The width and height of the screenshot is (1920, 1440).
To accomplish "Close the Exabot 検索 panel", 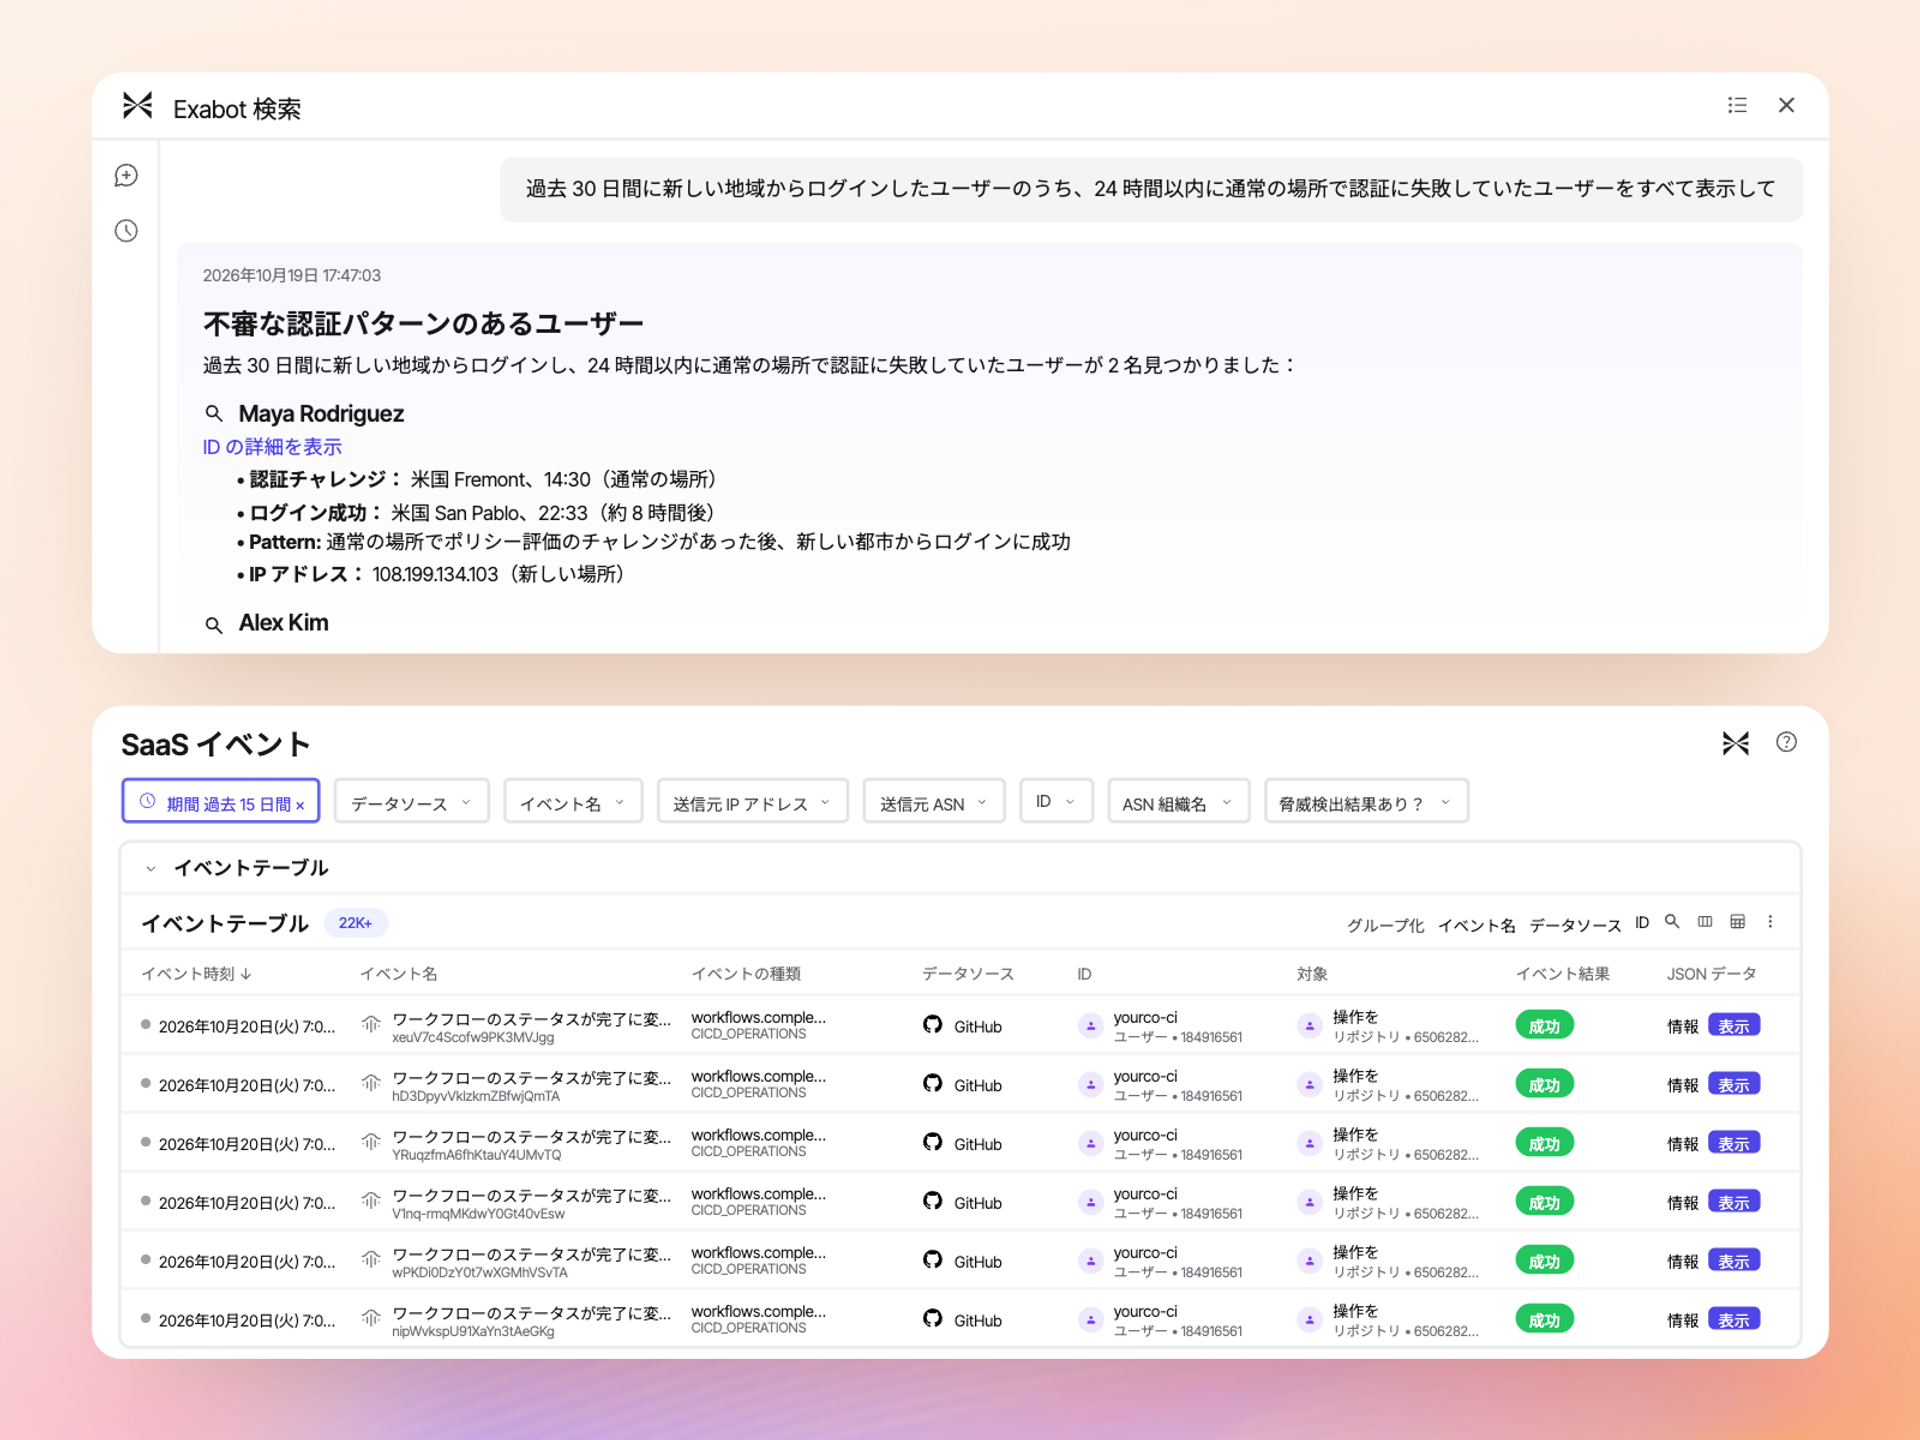I will pyautogui.click(x=1786, y=105).
